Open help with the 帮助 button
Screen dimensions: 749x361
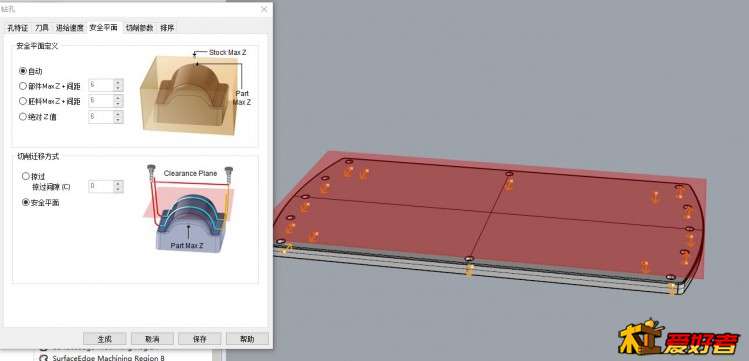coord(247,339)
